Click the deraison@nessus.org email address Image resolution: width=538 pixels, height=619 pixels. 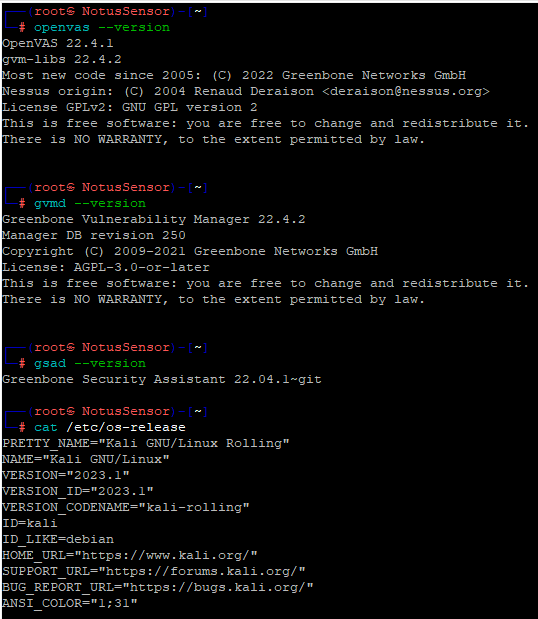[x=406, y=92]
